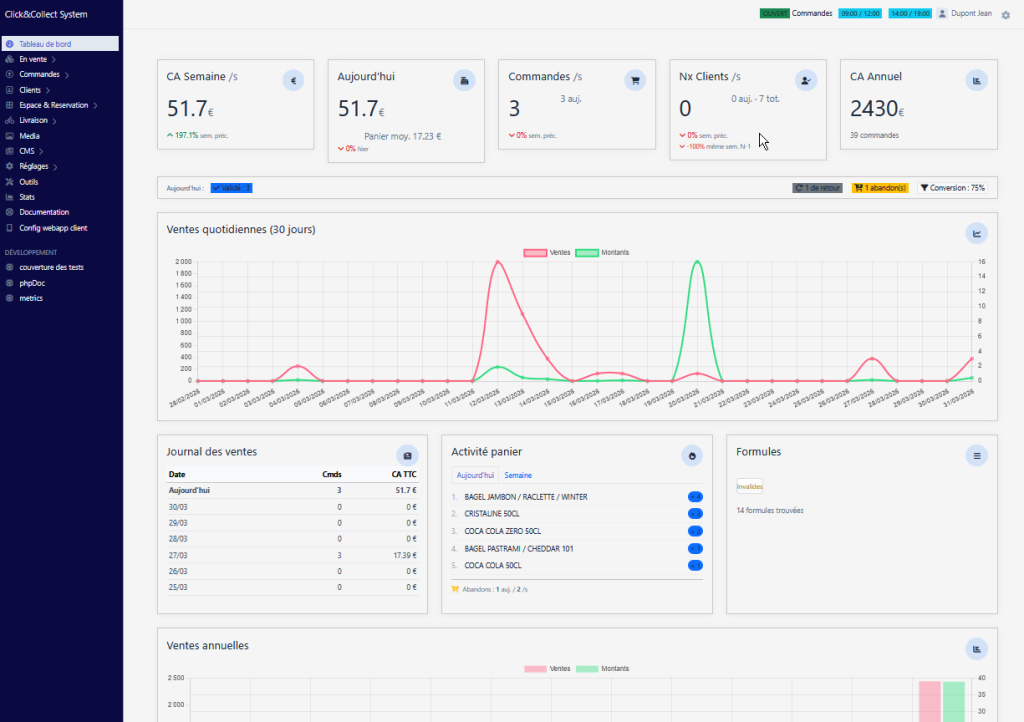Toggle the Ventes series in annual chart legend
This screenshot has width=1024, height=722.
pos(546,668)
